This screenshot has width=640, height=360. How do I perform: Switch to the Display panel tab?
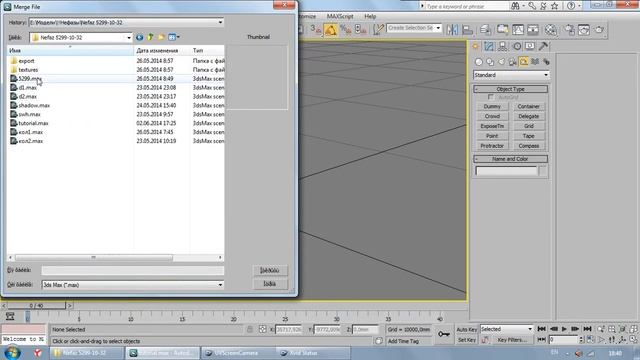(x=530, y=47)
